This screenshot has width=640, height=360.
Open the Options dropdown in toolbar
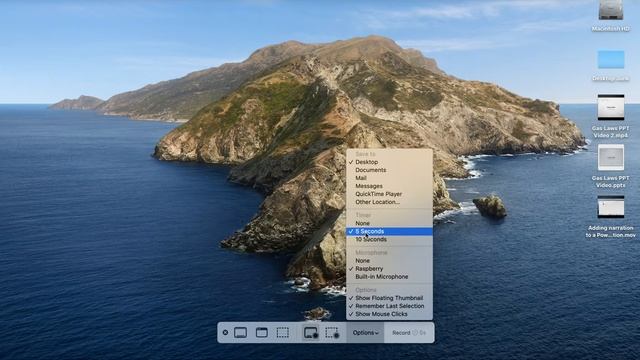click(365, 333)
